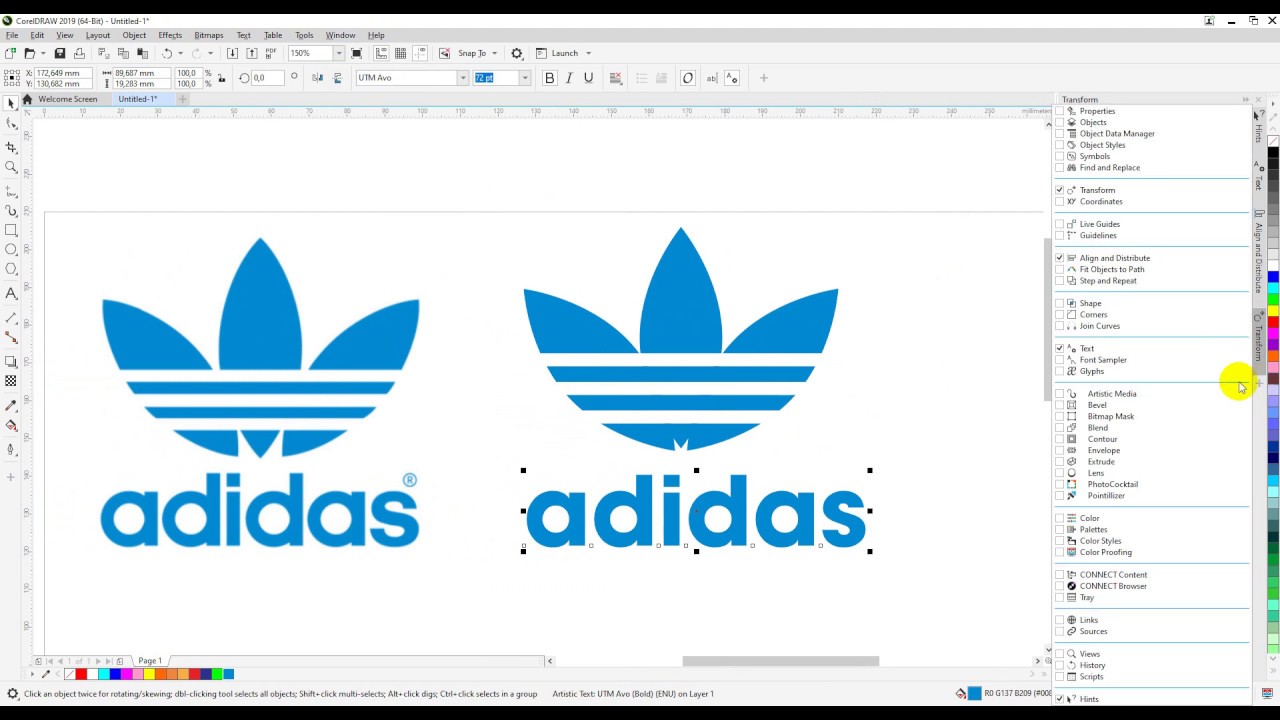Select the Color Eyedropper tool

pyautogui.click(x=11, y=405)
